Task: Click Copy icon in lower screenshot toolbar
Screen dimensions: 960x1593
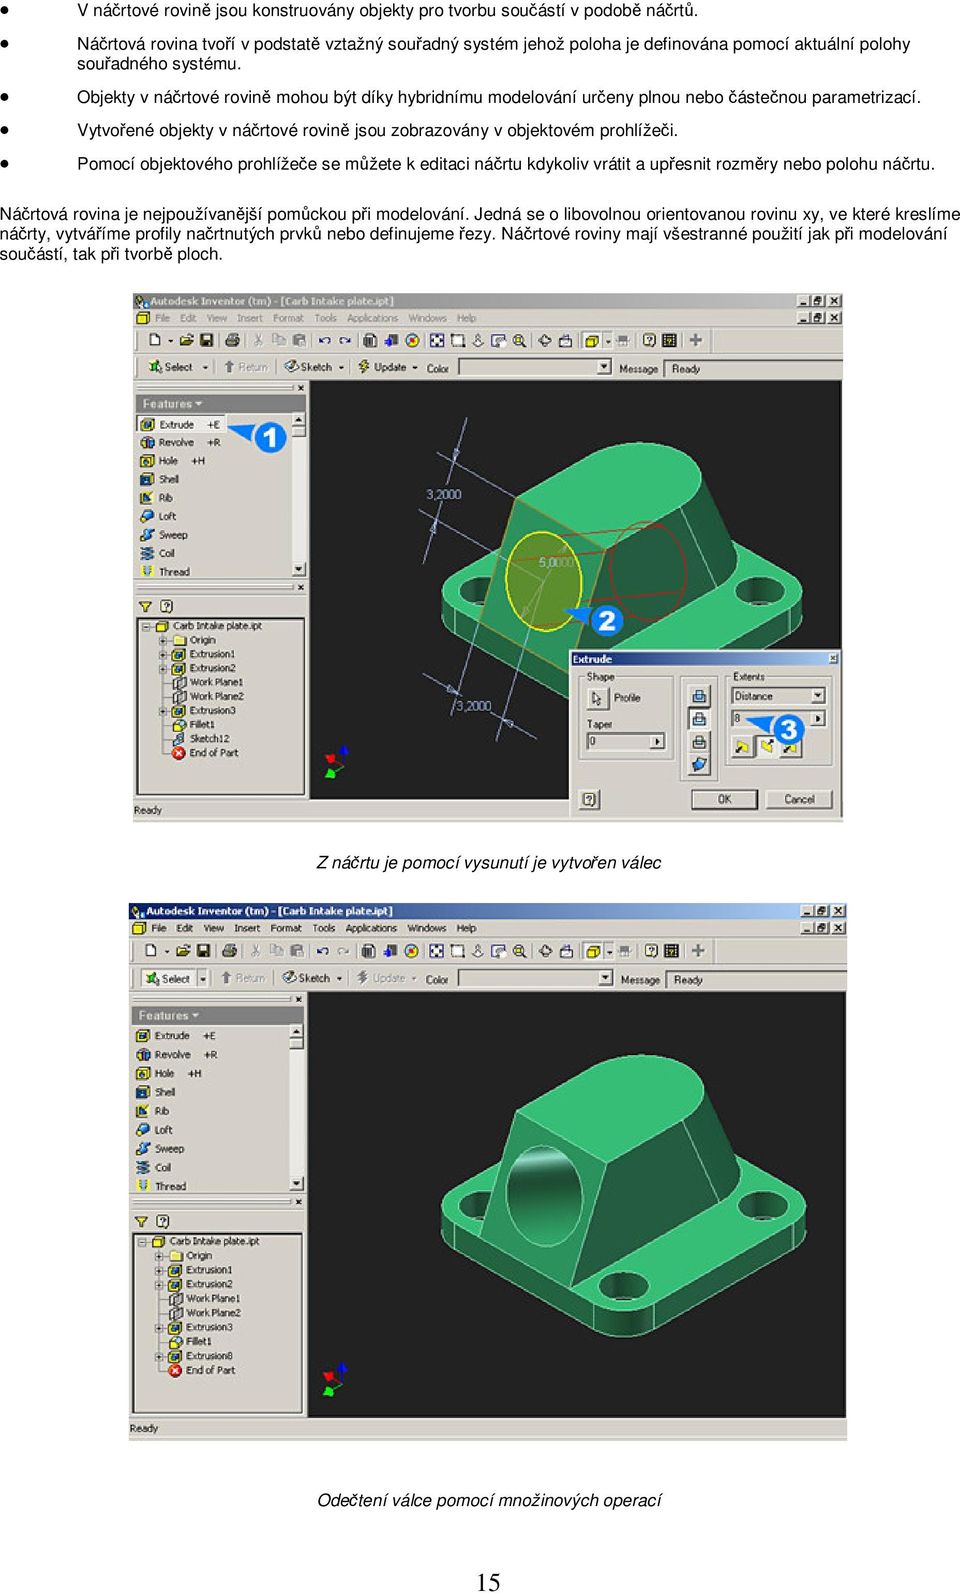Action: [x=276, y=951]
